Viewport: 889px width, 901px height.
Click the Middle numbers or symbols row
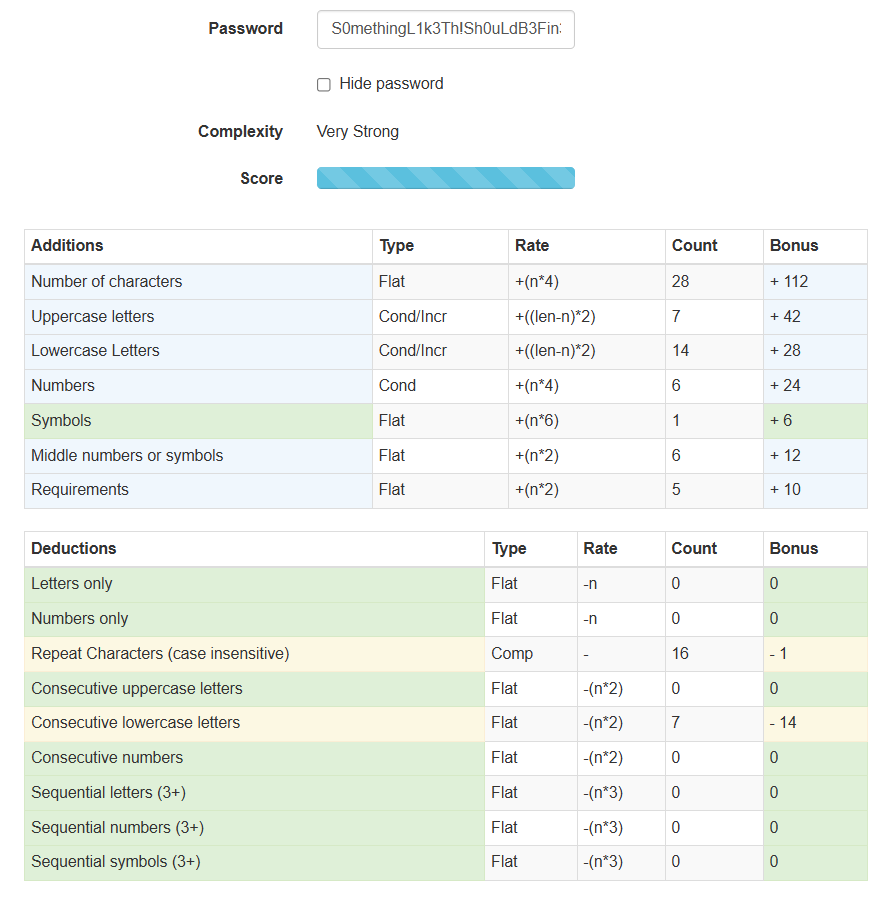[127, 456]
